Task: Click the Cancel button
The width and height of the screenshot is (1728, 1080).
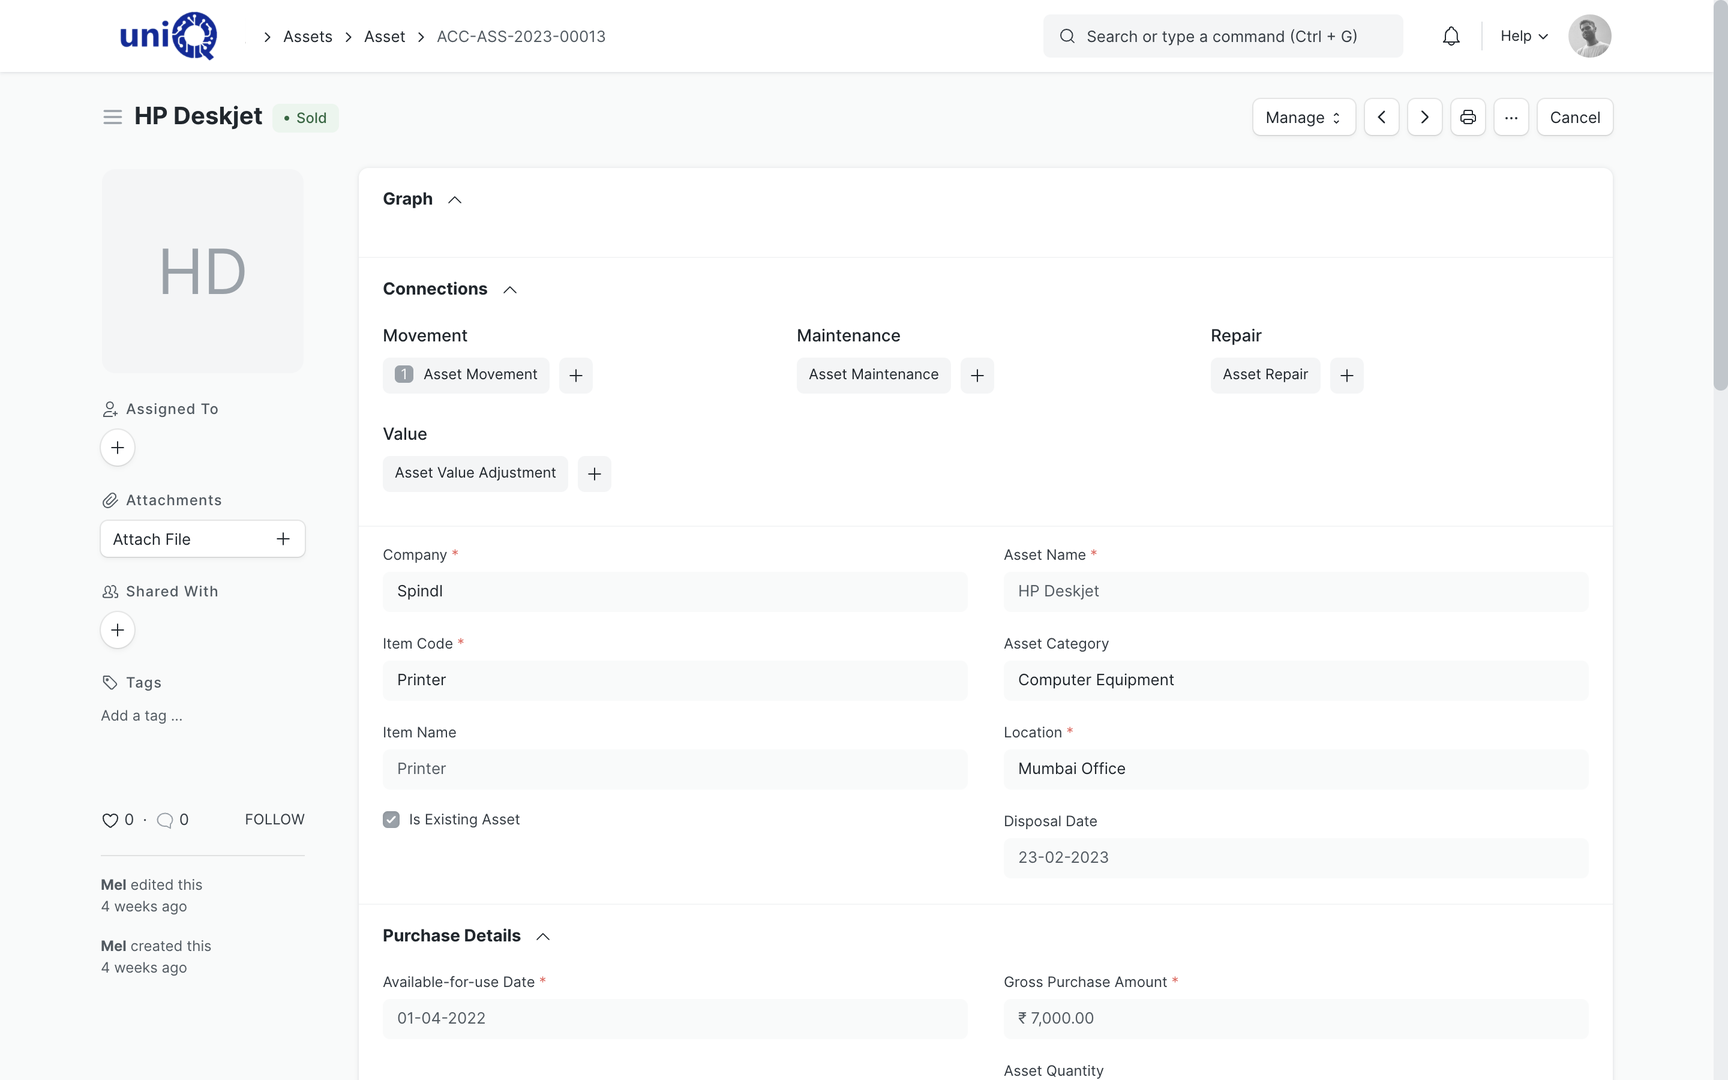Action: click(1574, 117)
